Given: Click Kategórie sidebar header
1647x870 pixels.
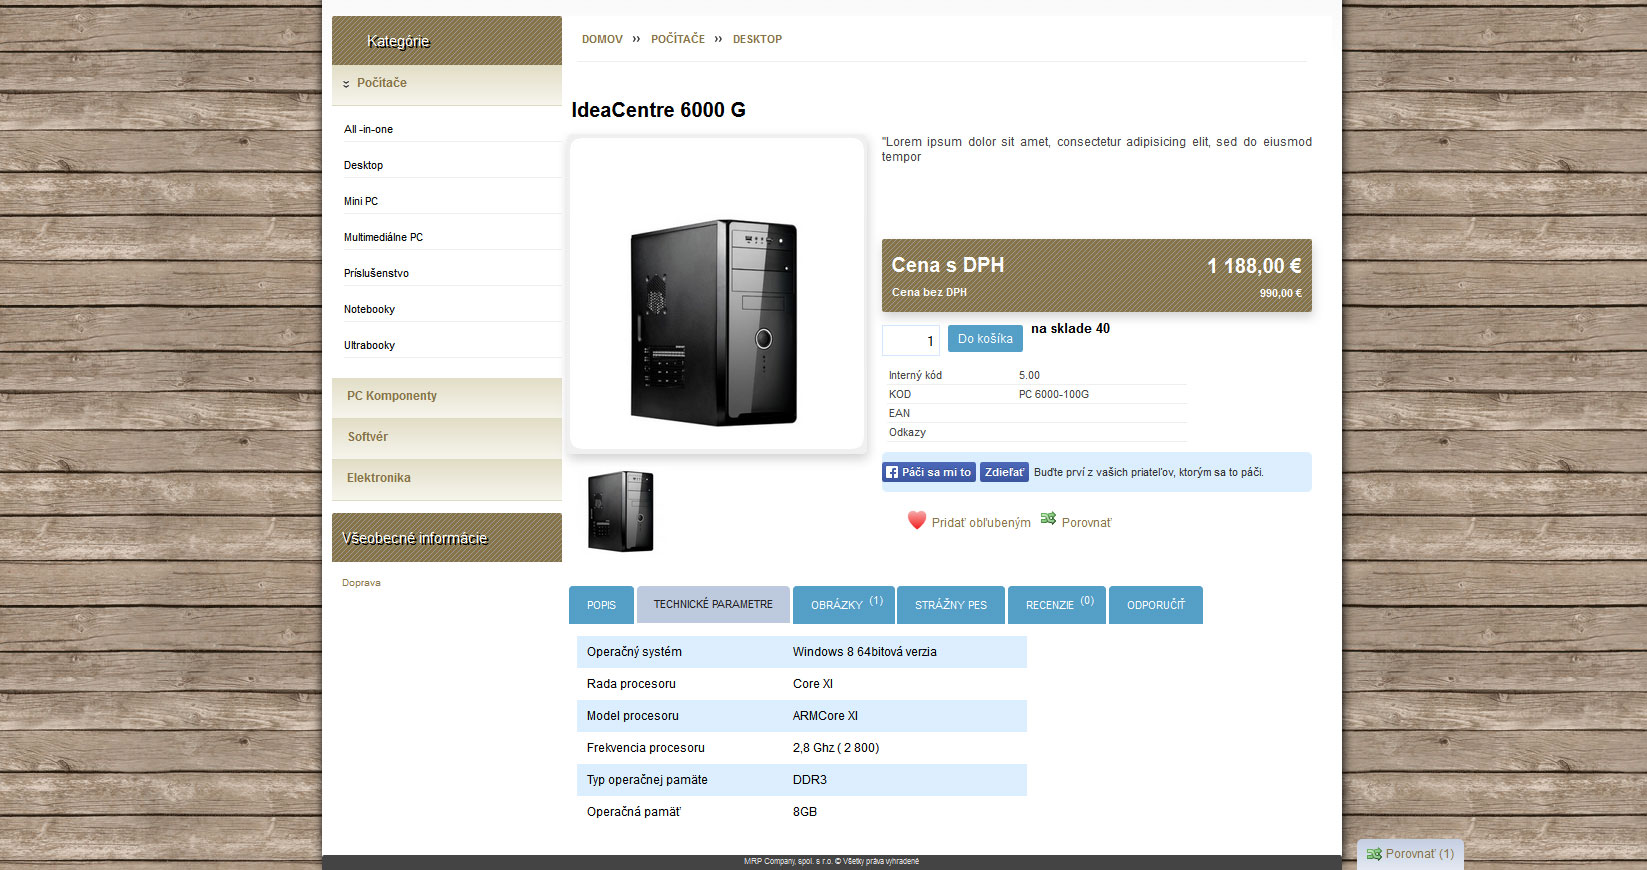Looking at the screenshot, I should pyautogui.click(x=447, y=41).
